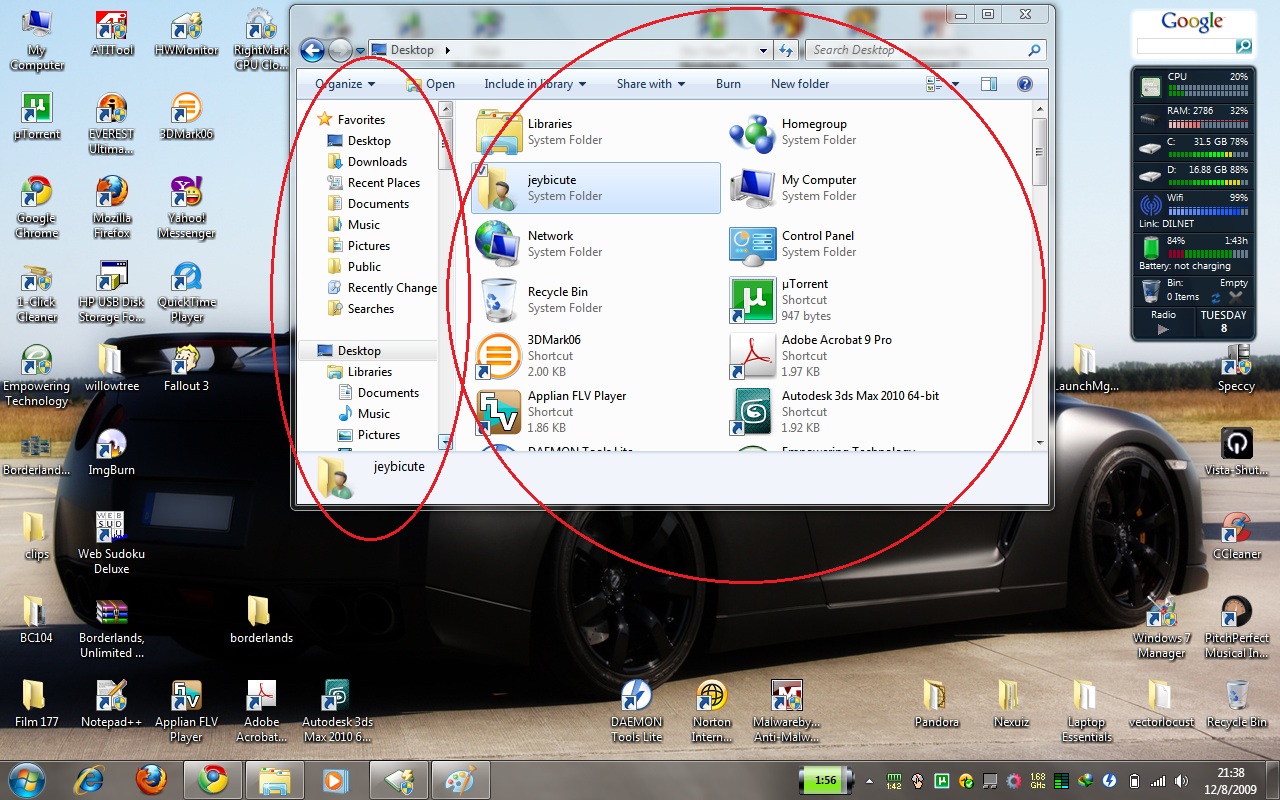Click the 'jeybicute' label in details pane
The height and width of the screenshot is (800, 1280).
point(399,467)
